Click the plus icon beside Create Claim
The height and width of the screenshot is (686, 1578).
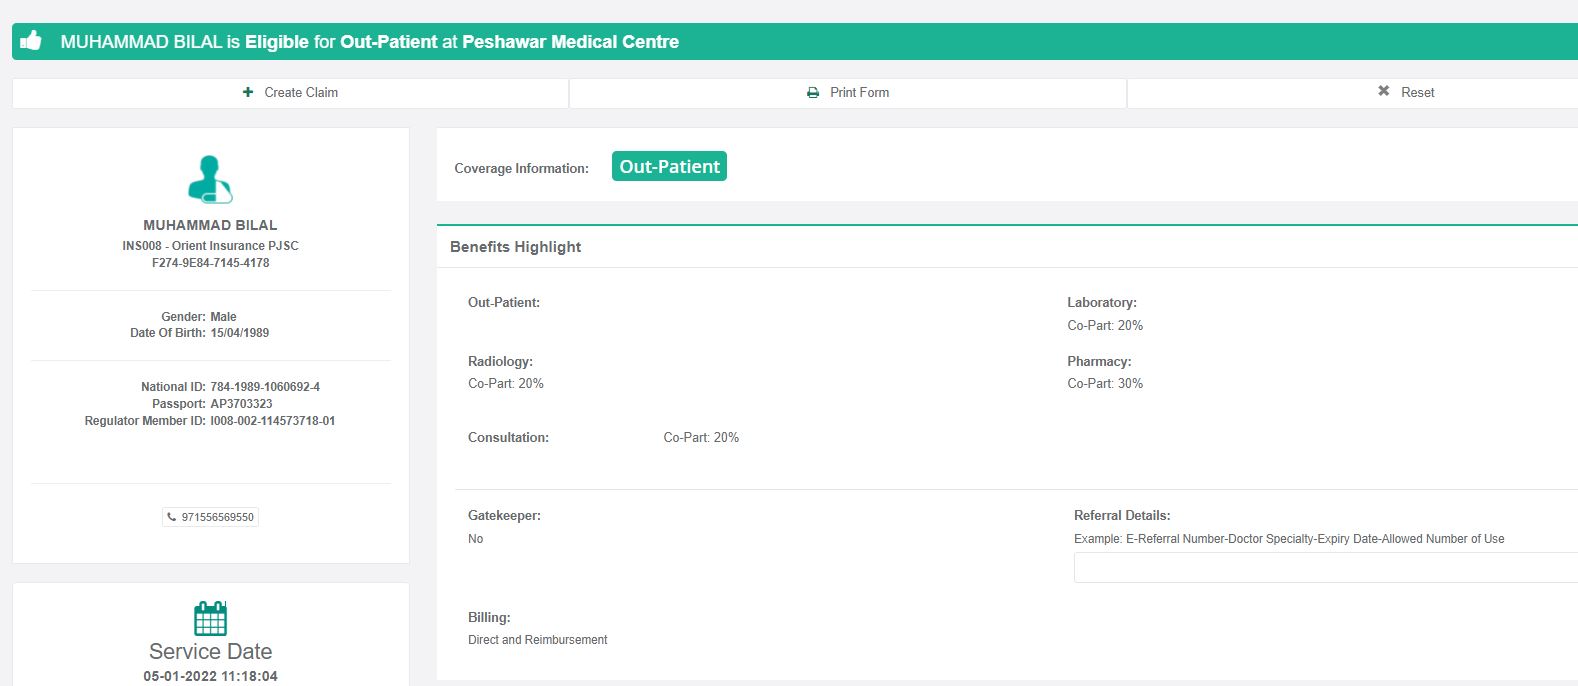coord(248,92)
